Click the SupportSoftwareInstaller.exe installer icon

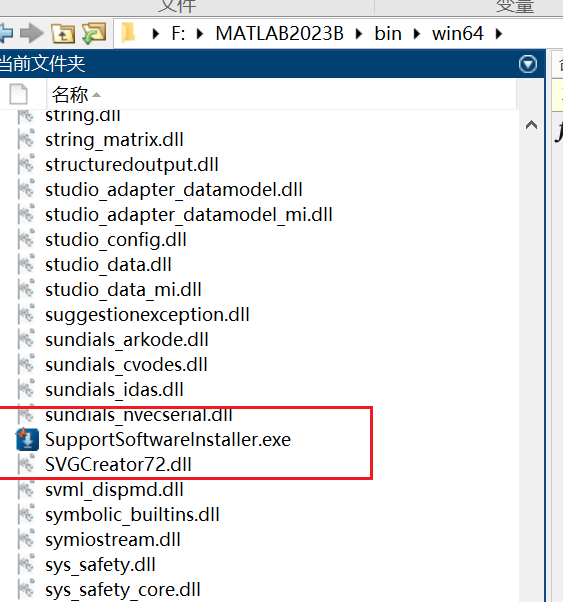pyautogui.click(x=27, y=439)
